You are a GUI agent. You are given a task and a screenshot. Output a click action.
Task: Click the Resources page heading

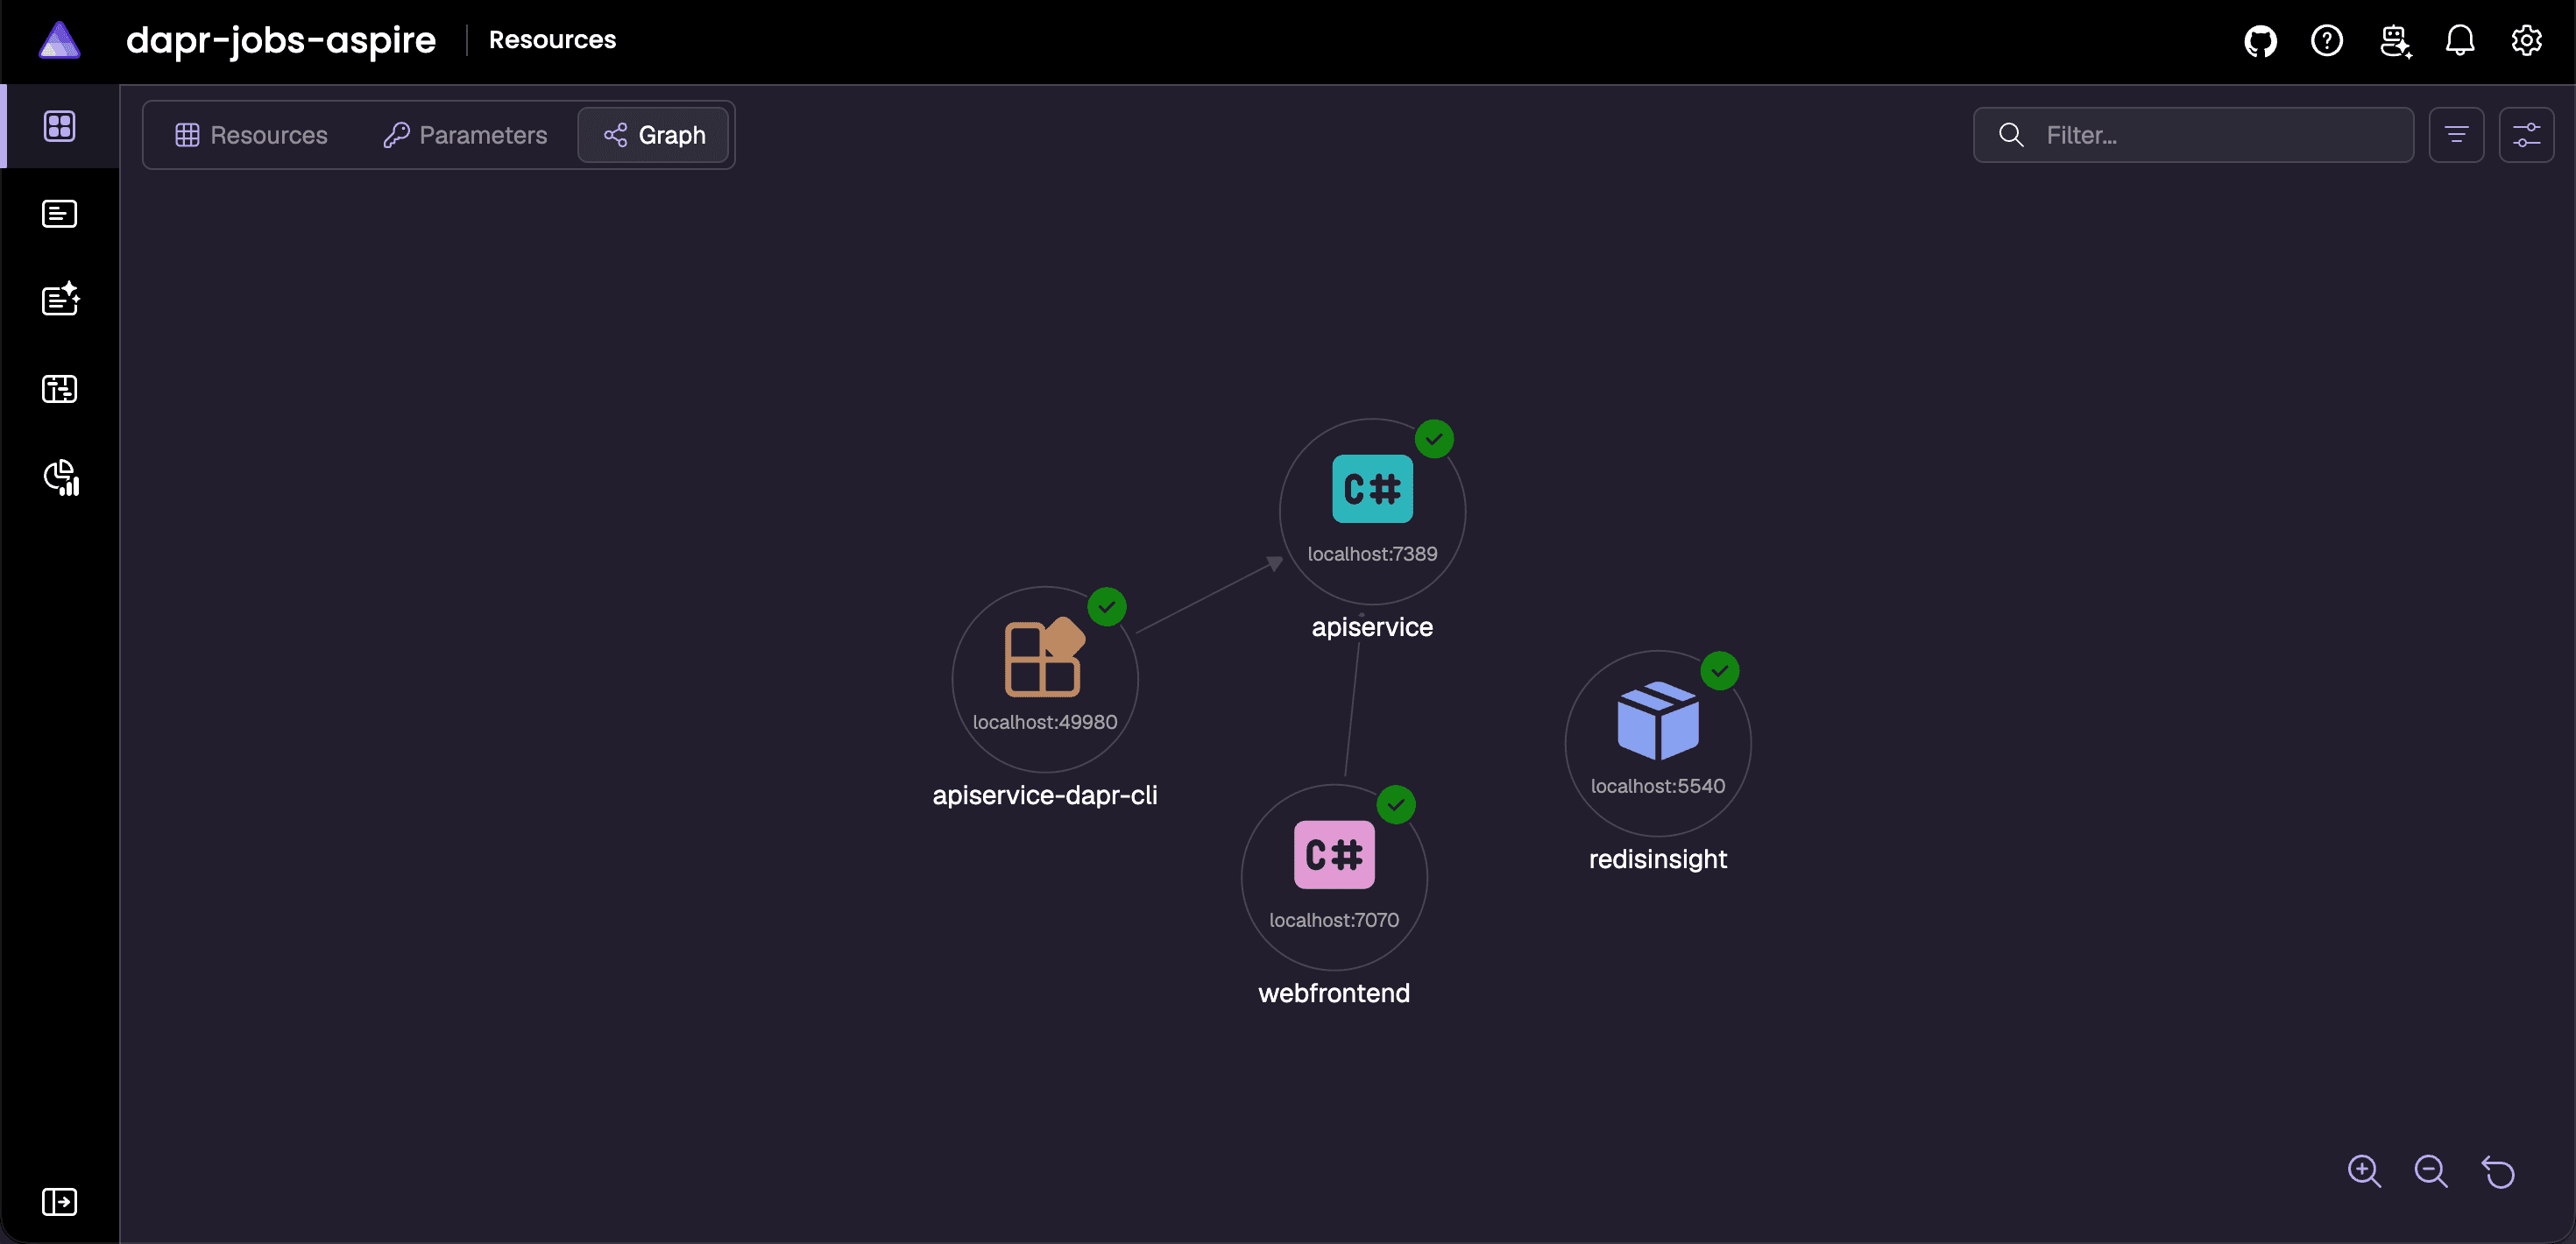[552, 40]
